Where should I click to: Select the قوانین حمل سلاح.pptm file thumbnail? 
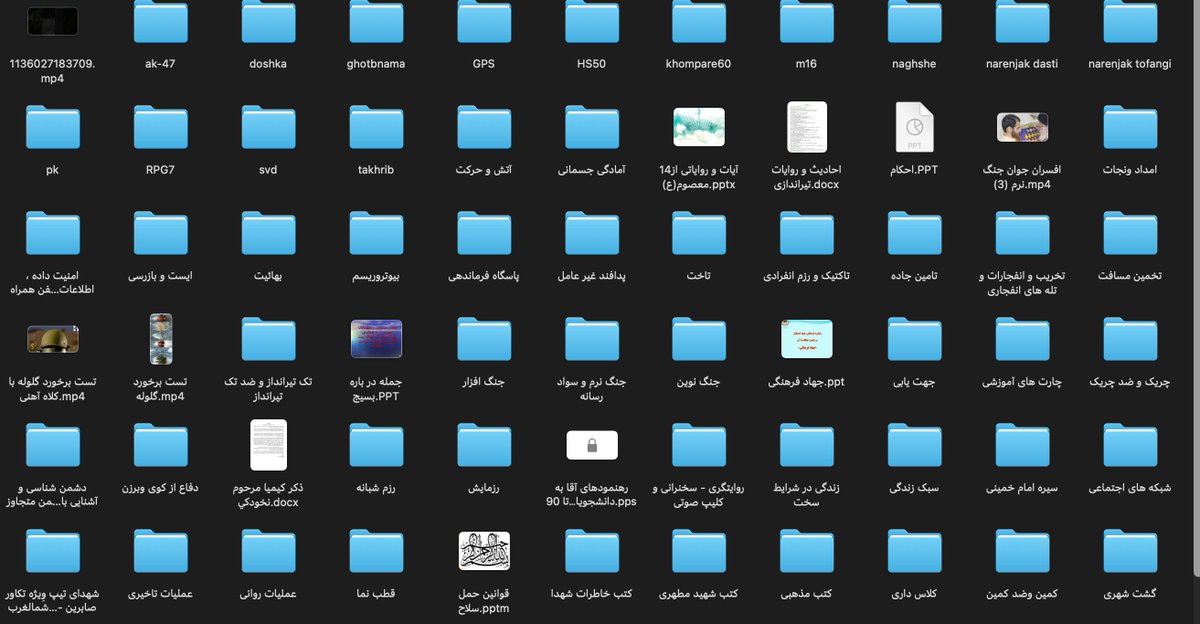[x=484, y=551]
